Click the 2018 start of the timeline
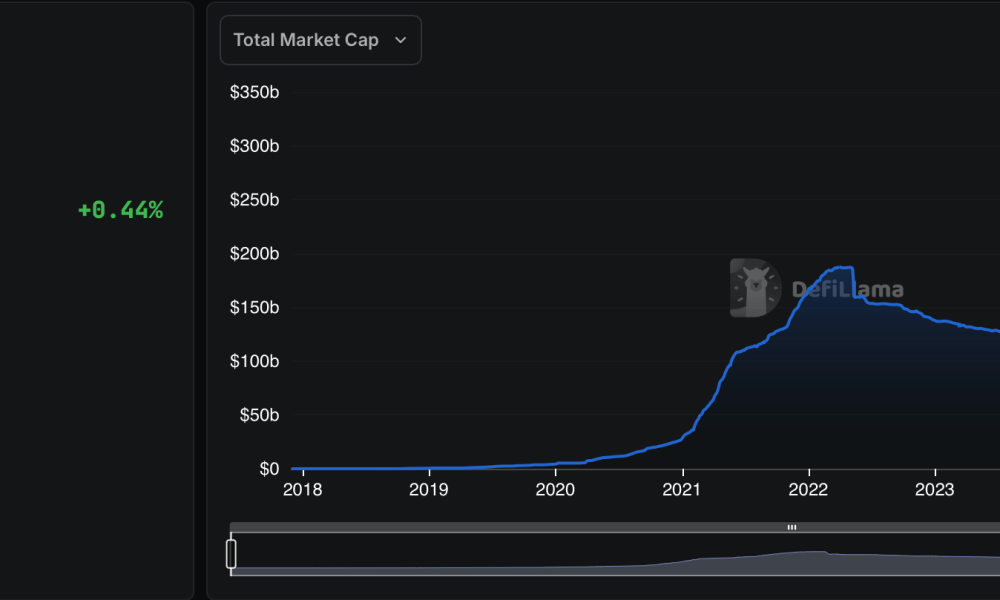 [302, 490]
